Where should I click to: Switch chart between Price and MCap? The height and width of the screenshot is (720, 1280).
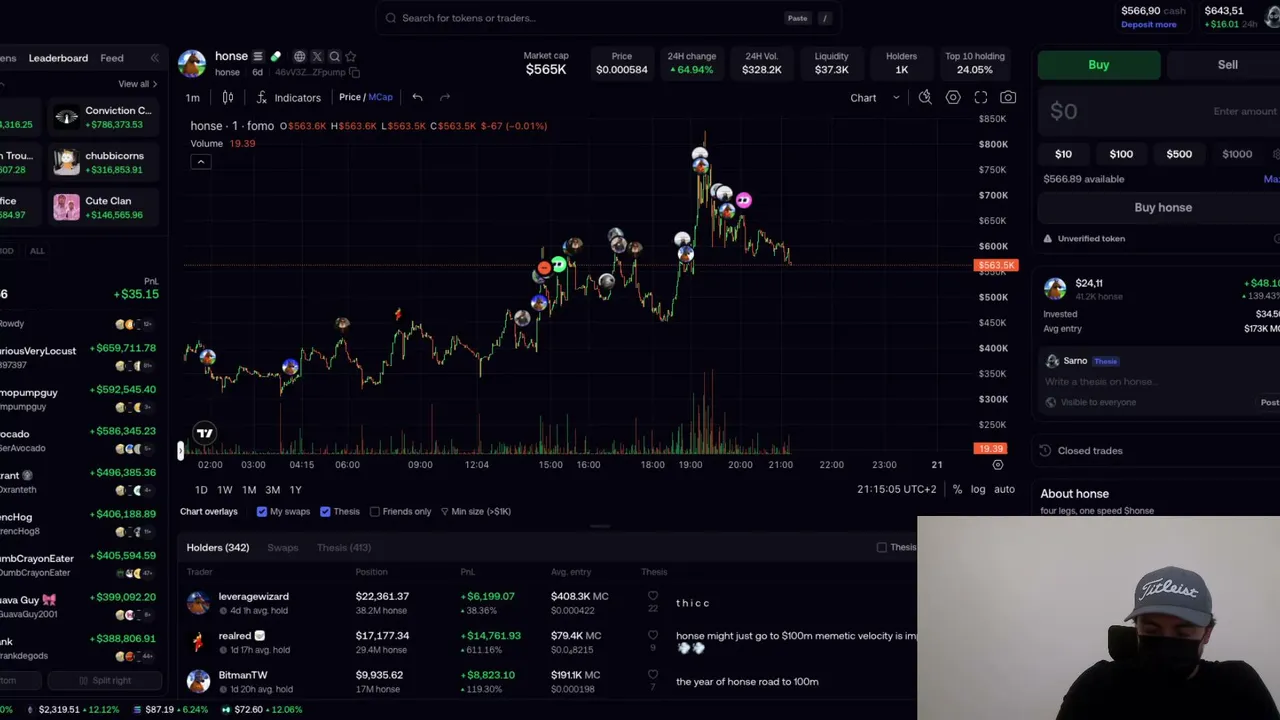click(x=366, y=97)
